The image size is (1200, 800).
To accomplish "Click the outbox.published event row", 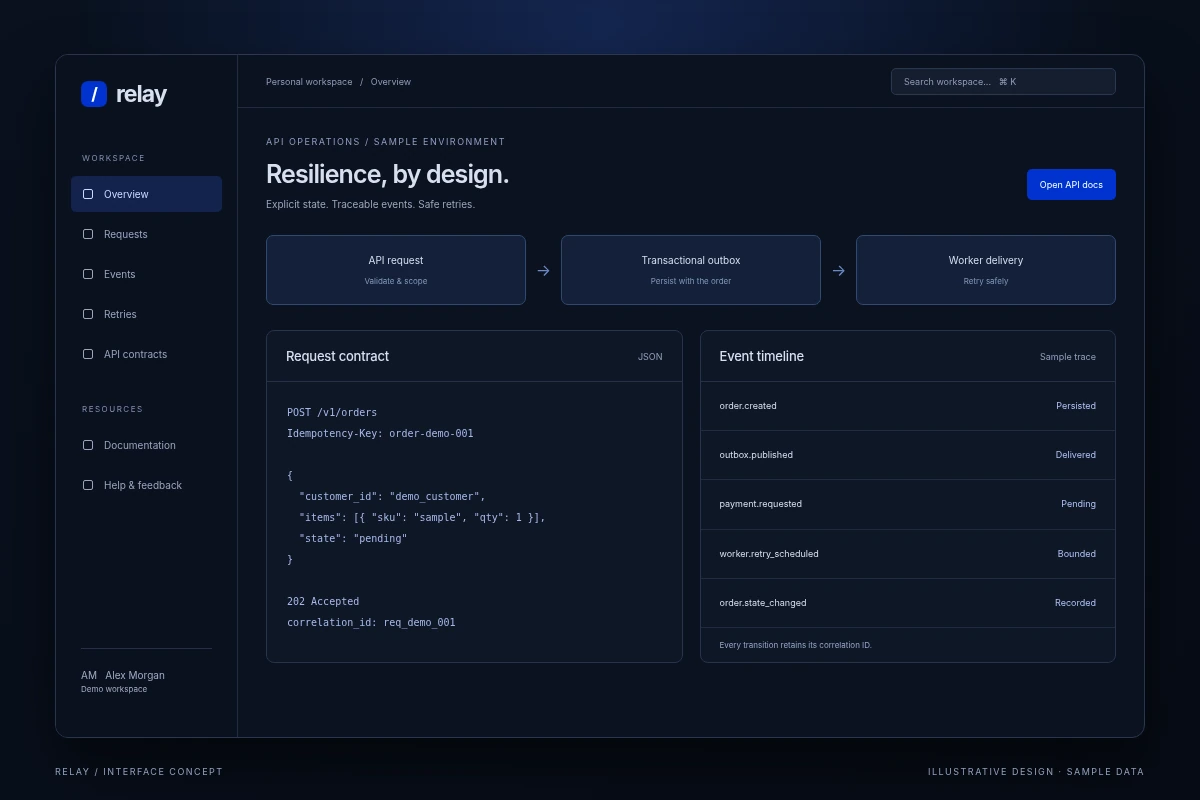I will 908,455.
